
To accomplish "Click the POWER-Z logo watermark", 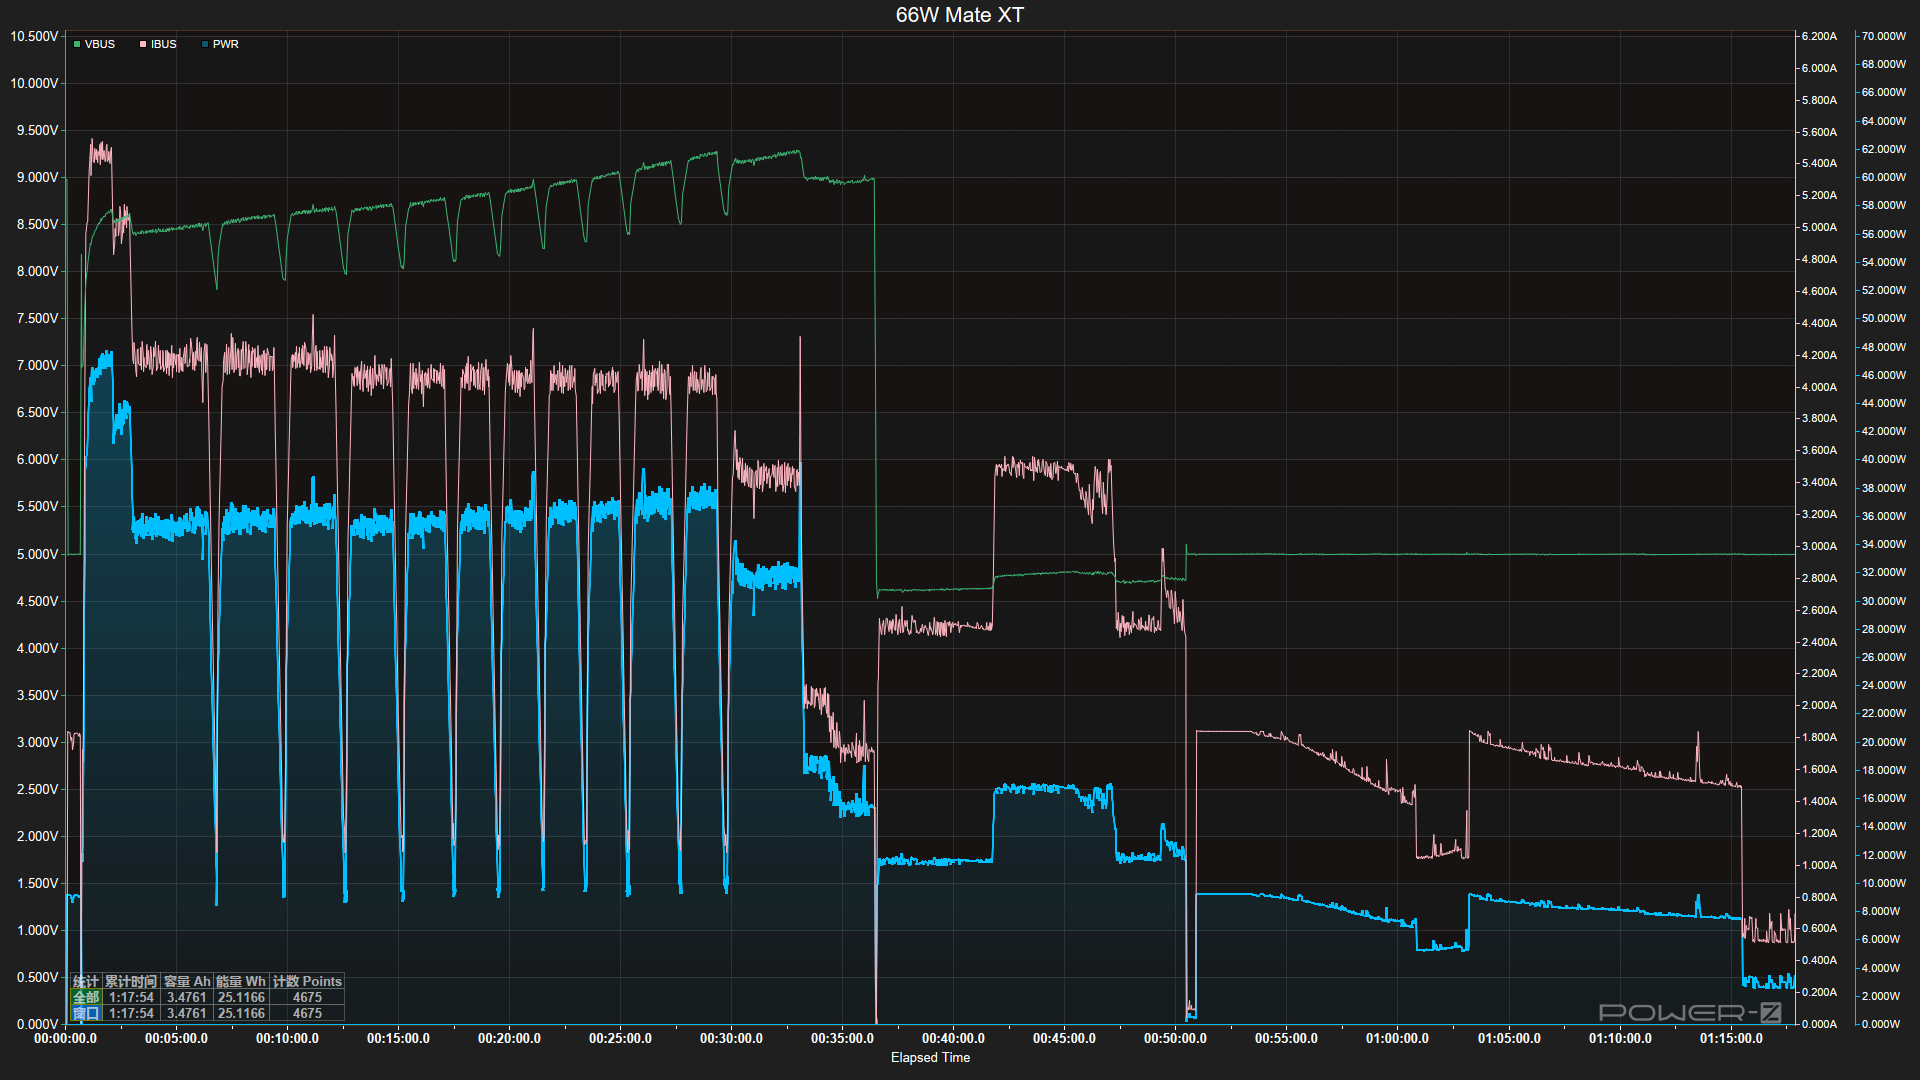I will [x=1689, y=1012].
